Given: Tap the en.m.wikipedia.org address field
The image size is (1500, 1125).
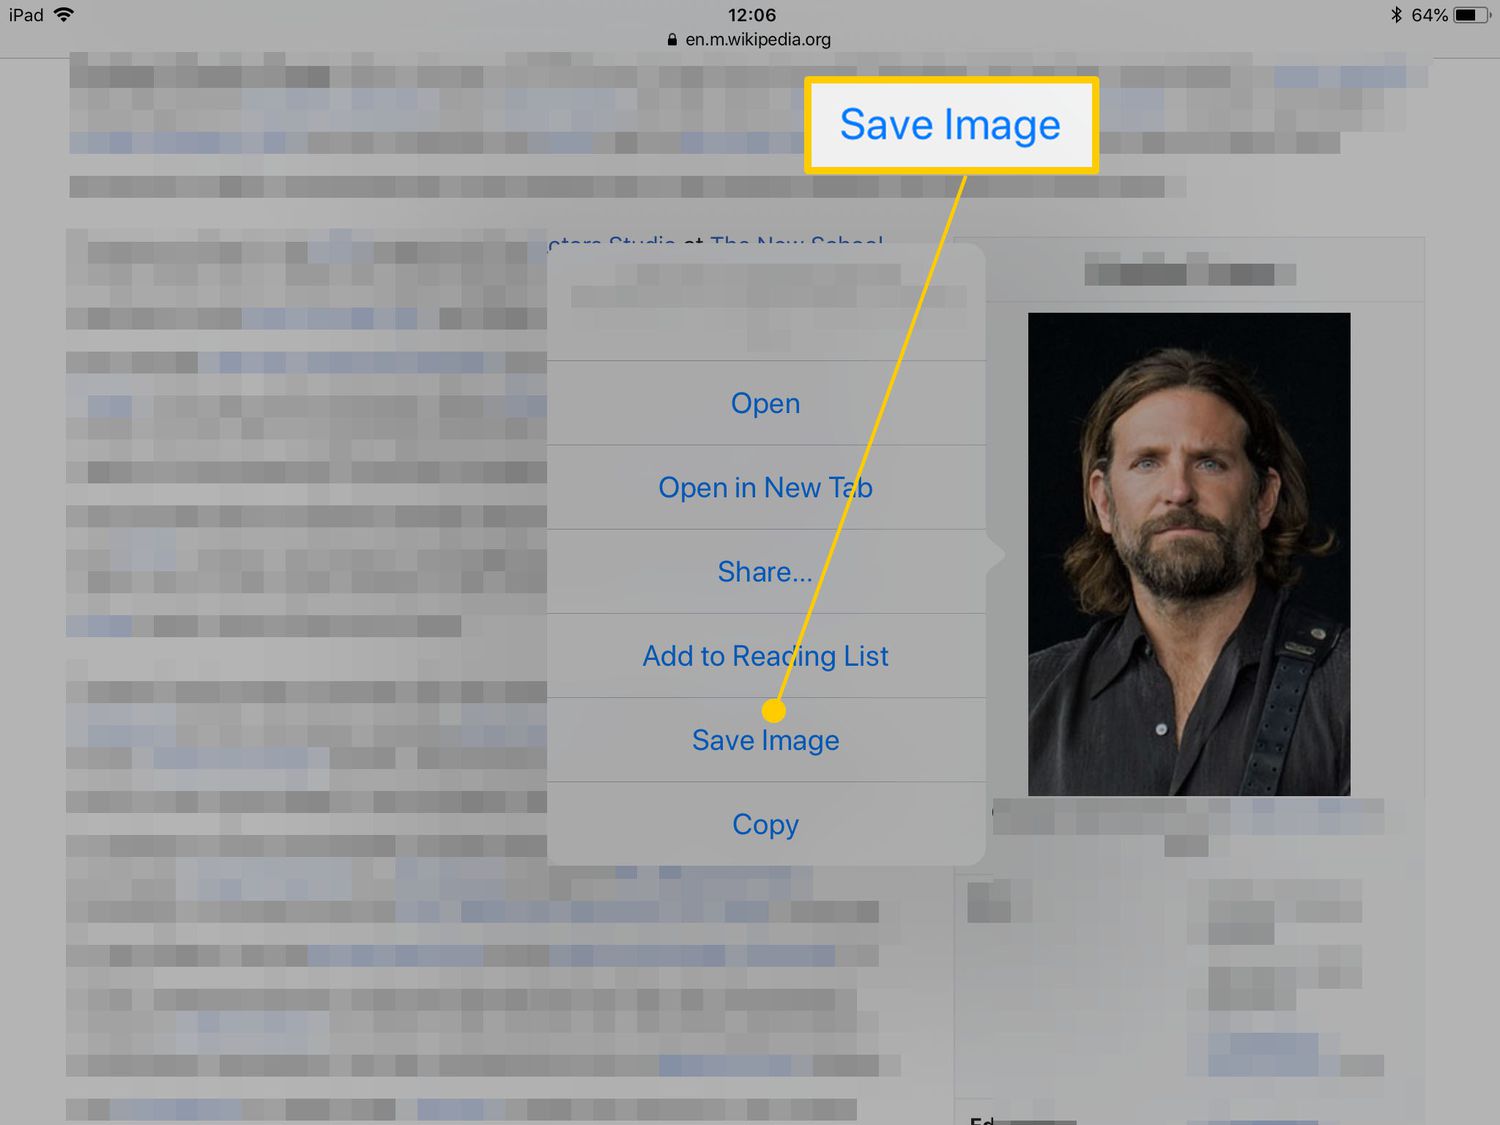Looking at the screenshot, I should (x=758, y=40).
